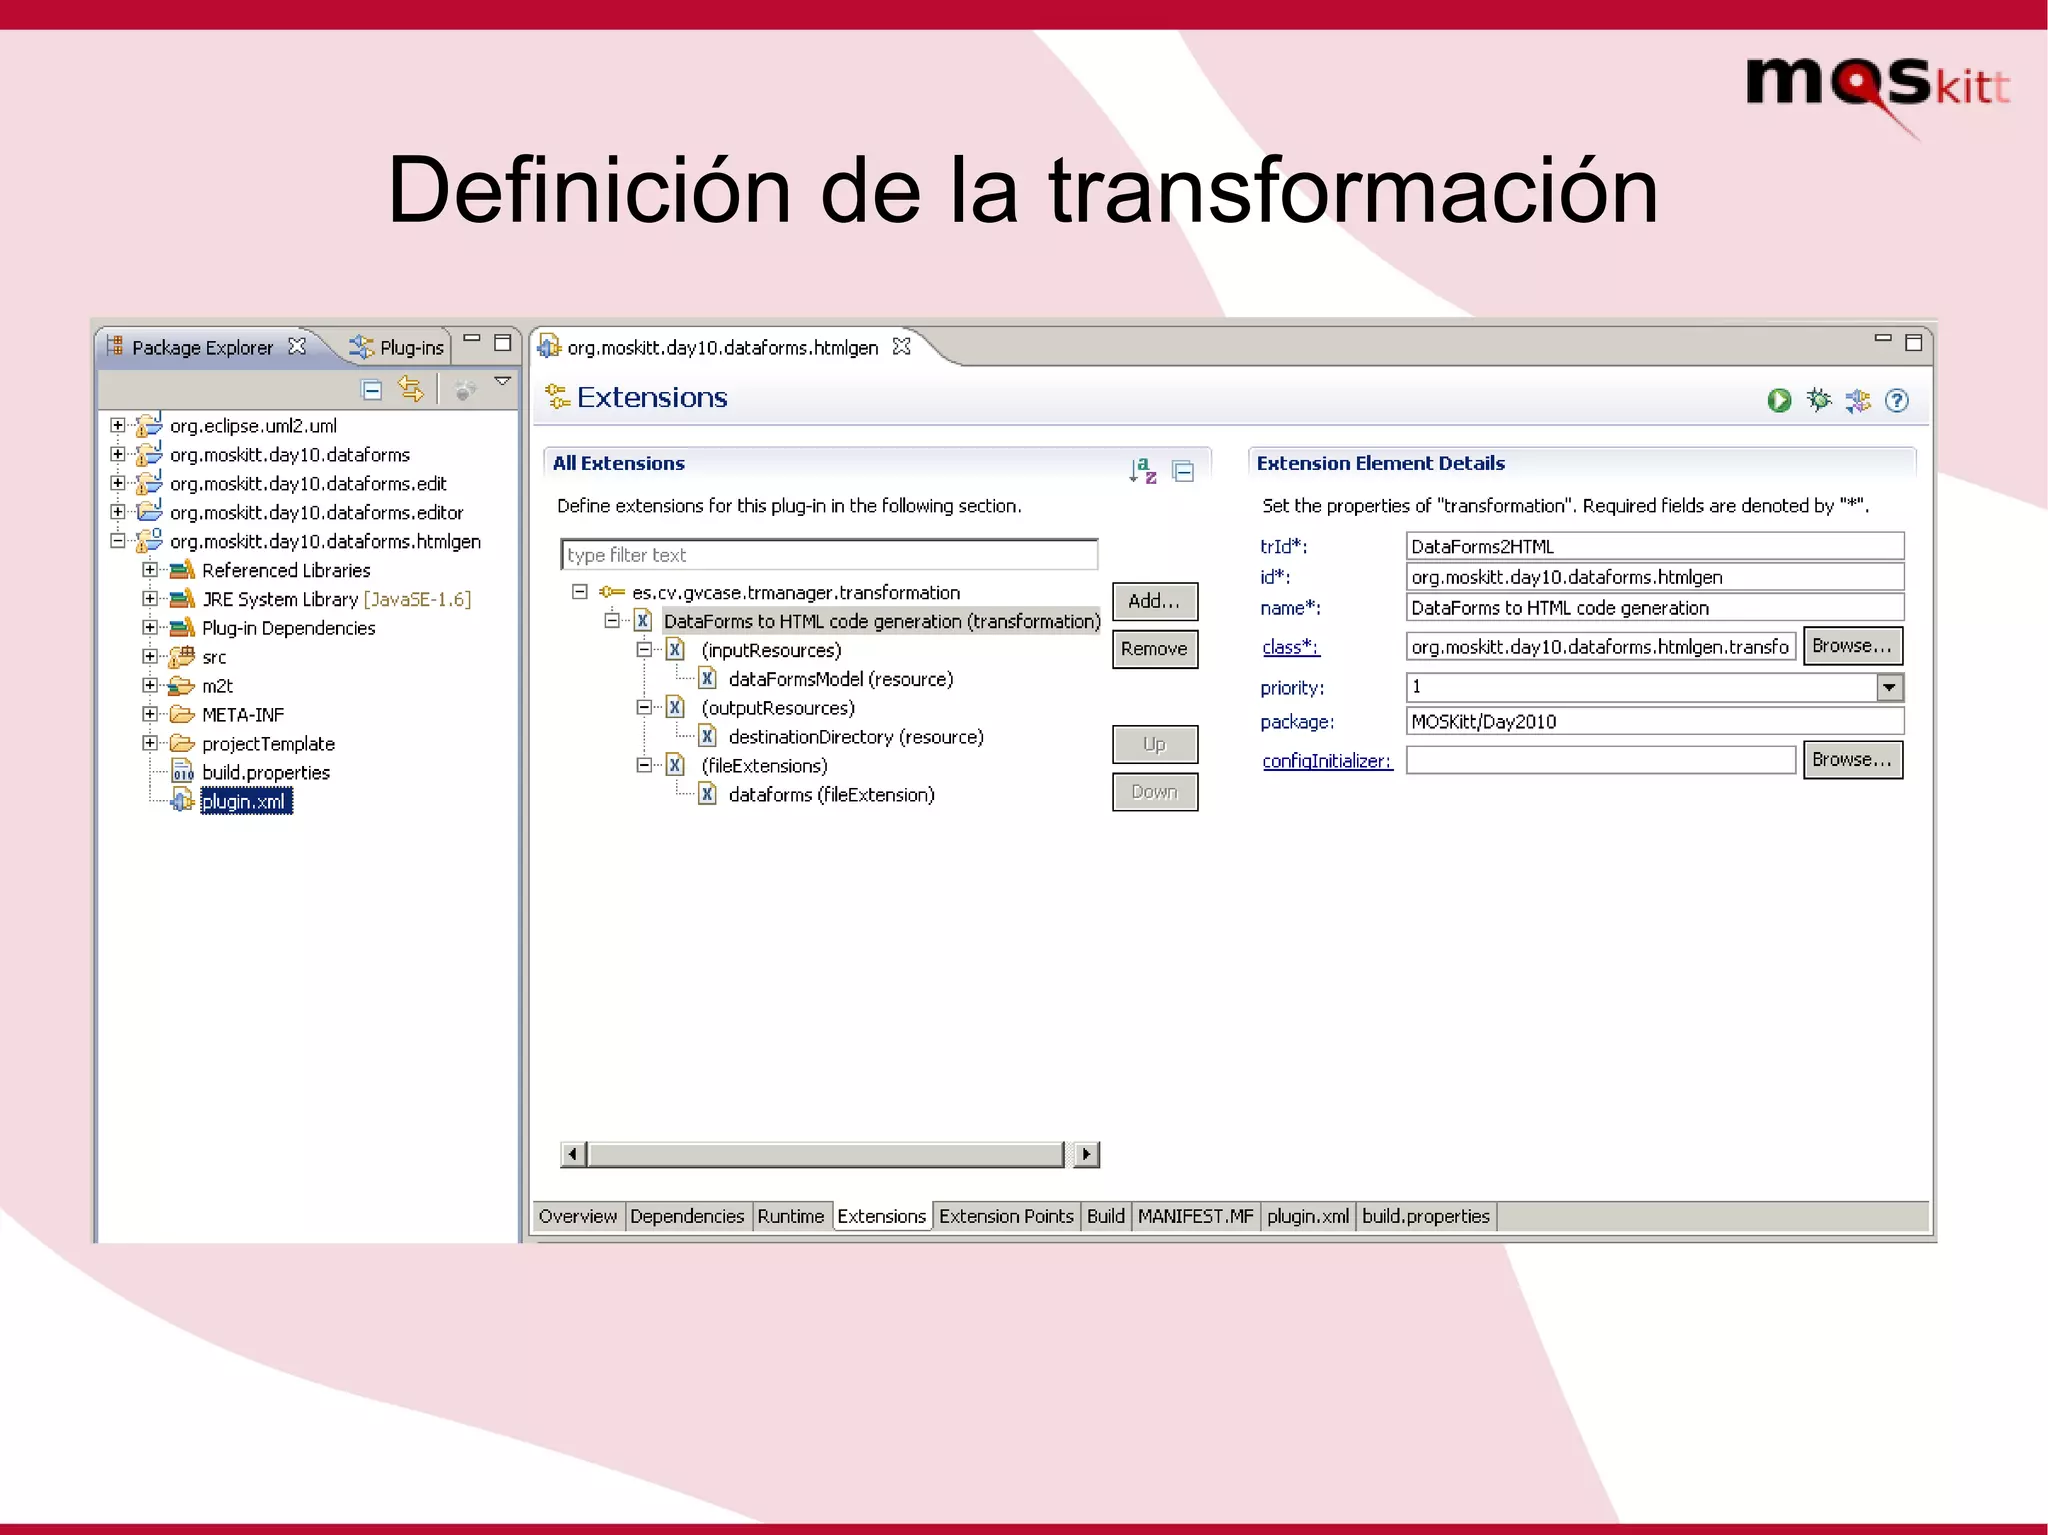Switch to the Dependencies tab
Image resolution: width=2048 pixels, height=1535 pixels.
click(x=687, y=1216)
